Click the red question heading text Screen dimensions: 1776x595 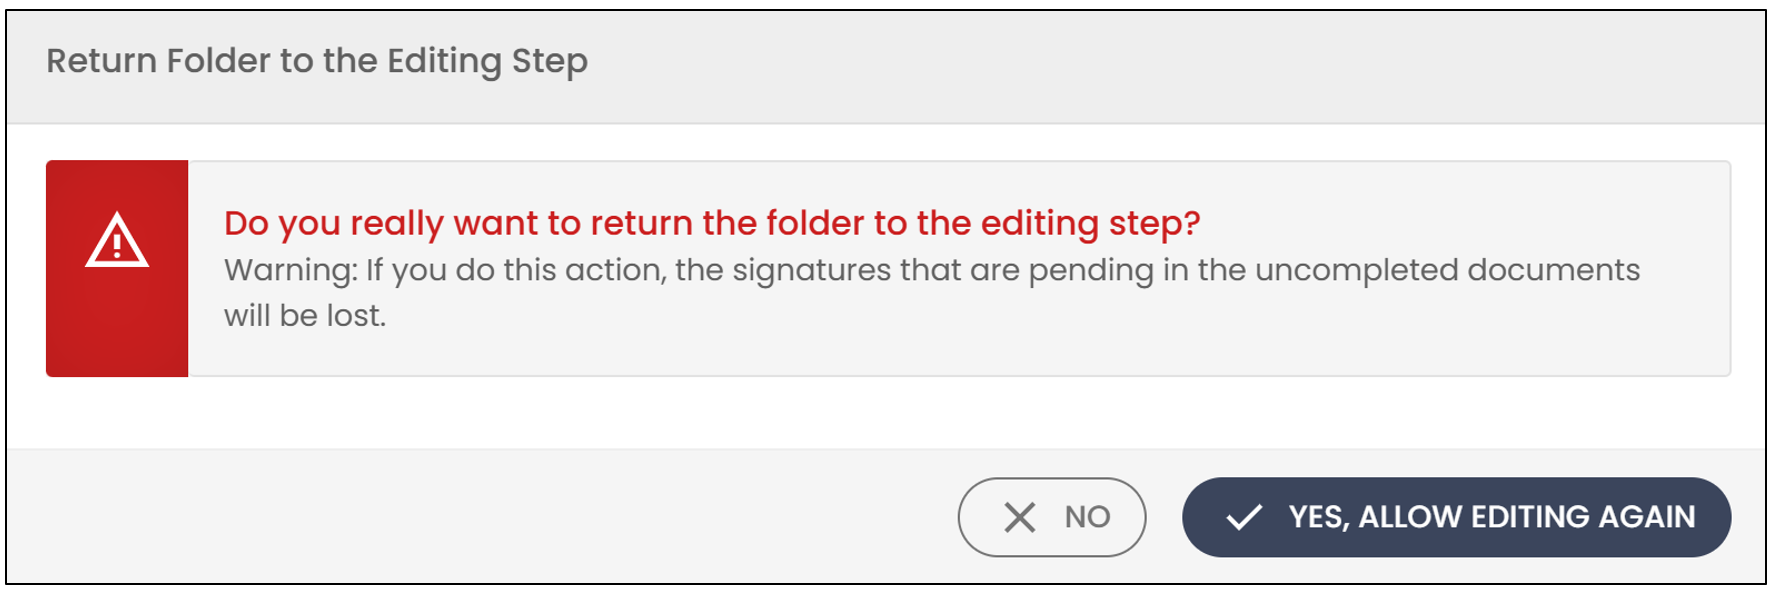712,223
